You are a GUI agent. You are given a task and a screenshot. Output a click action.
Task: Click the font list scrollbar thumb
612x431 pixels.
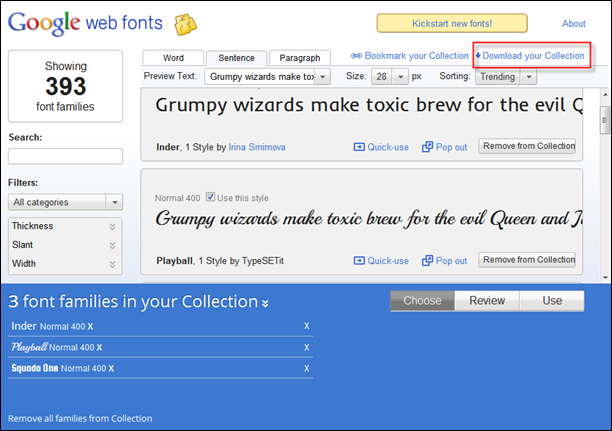pyautogui.click(x=605, y=120)
